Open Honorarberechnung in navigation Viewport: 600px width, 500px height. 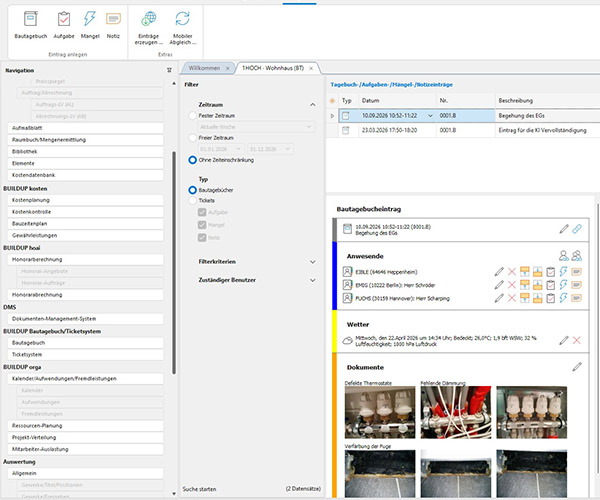(85, 259)
